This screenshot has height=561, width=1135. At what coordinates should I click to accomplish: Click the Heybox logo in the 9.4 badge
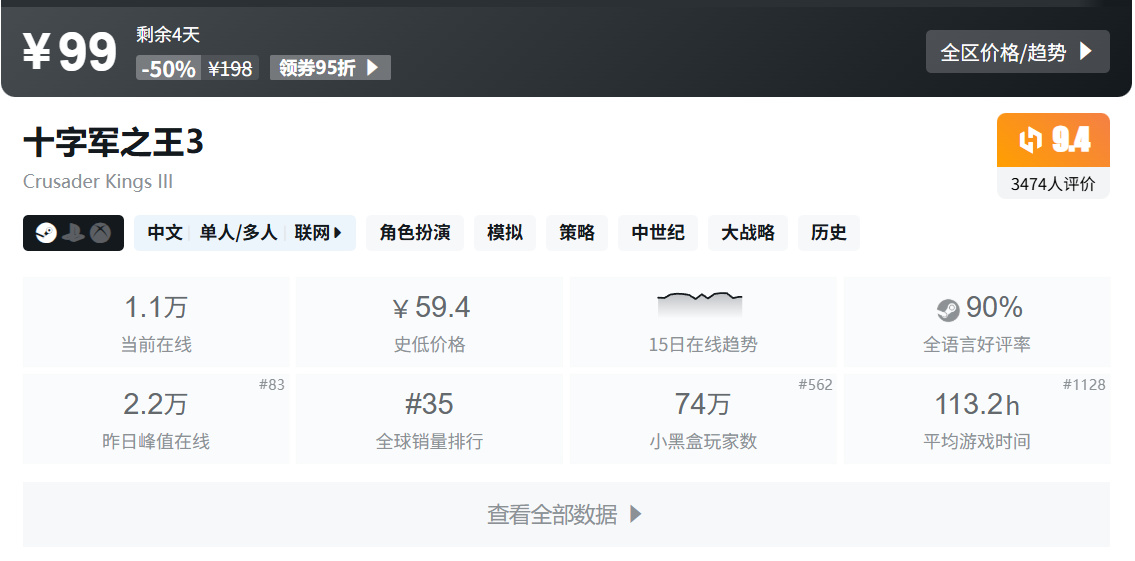[1031, 140]
